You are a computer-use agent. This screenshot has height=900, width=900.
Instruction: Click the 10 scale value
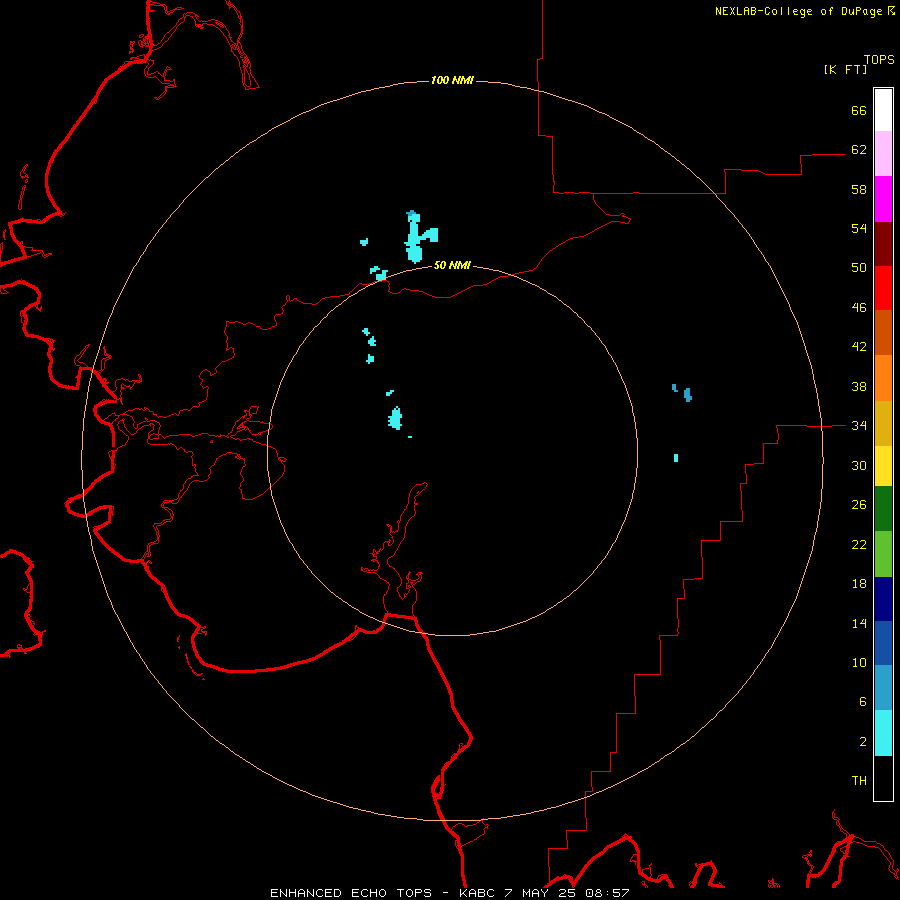pos(859,662)
